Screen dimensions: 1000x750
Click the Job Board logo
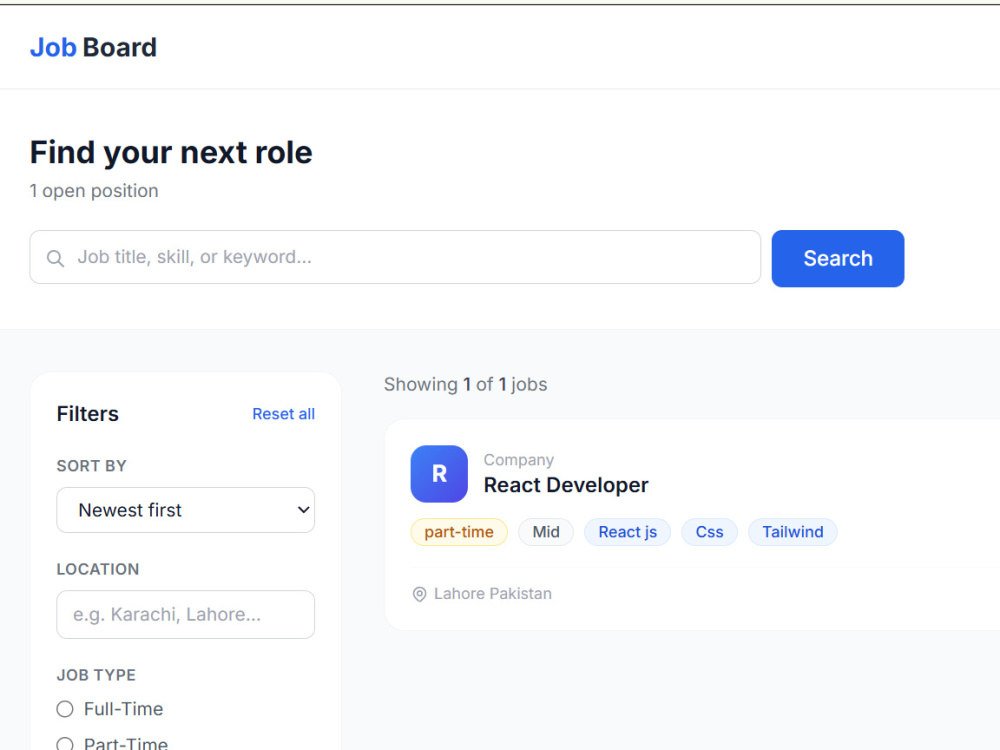coord(93,47)
